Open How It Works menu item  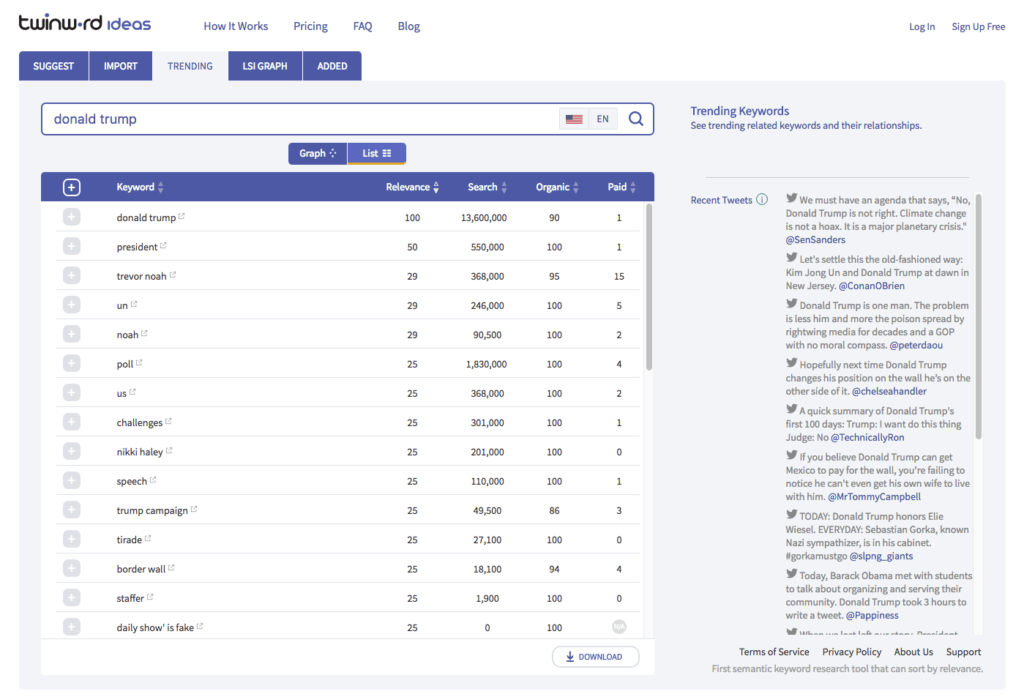[236, 26]
